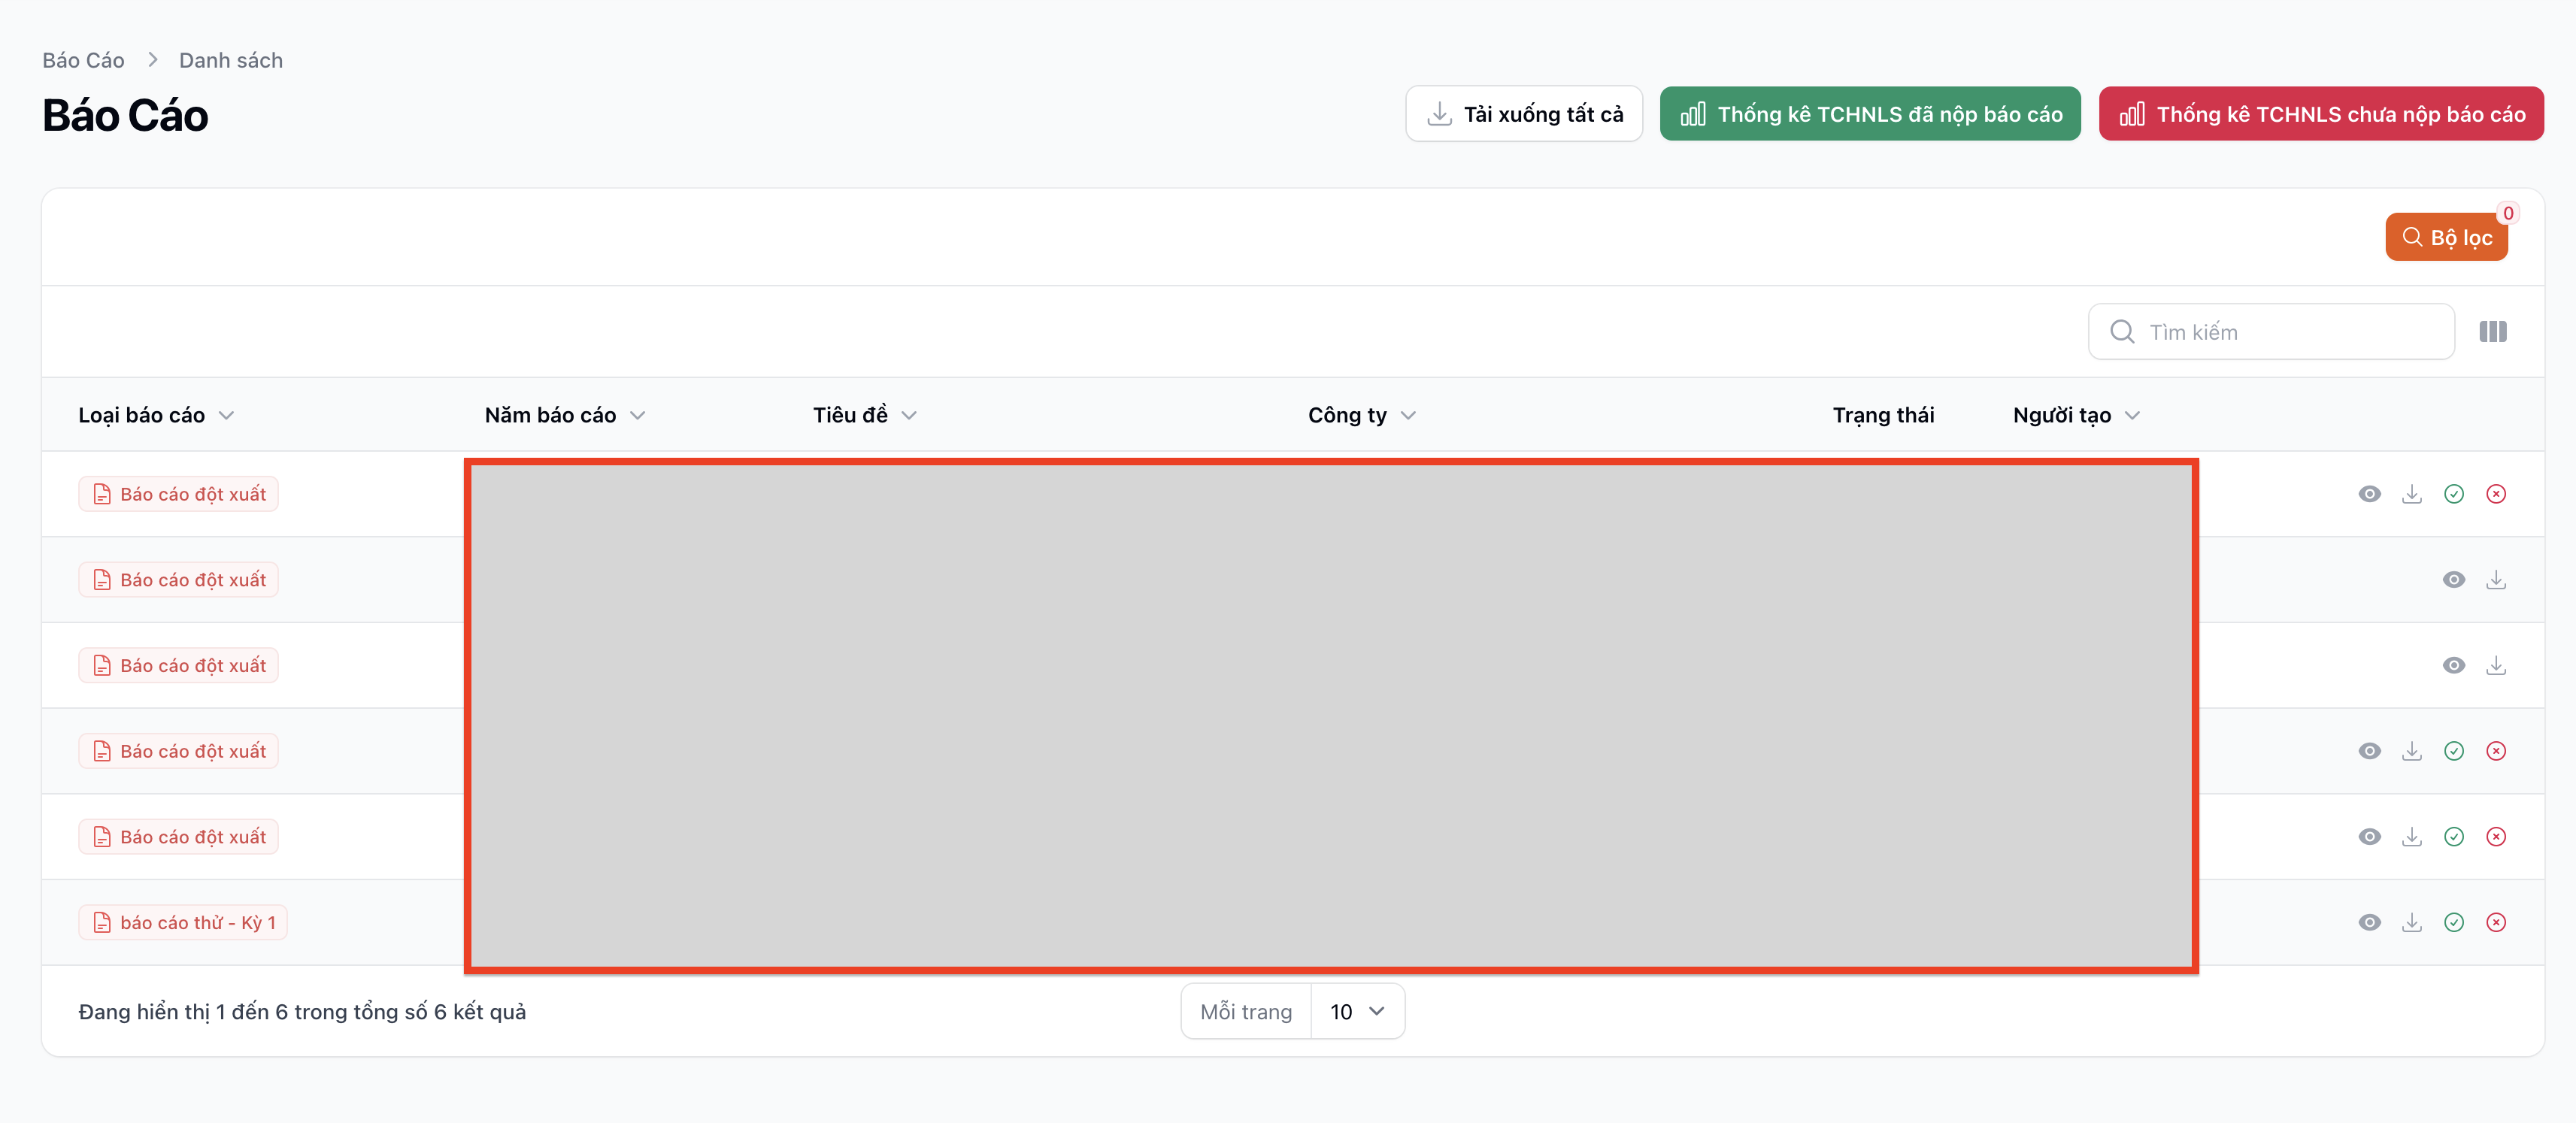Reject the first row report with red X
Image resolution: width=2576 pixels, height=1123 pixels.
coord(2496,494)
